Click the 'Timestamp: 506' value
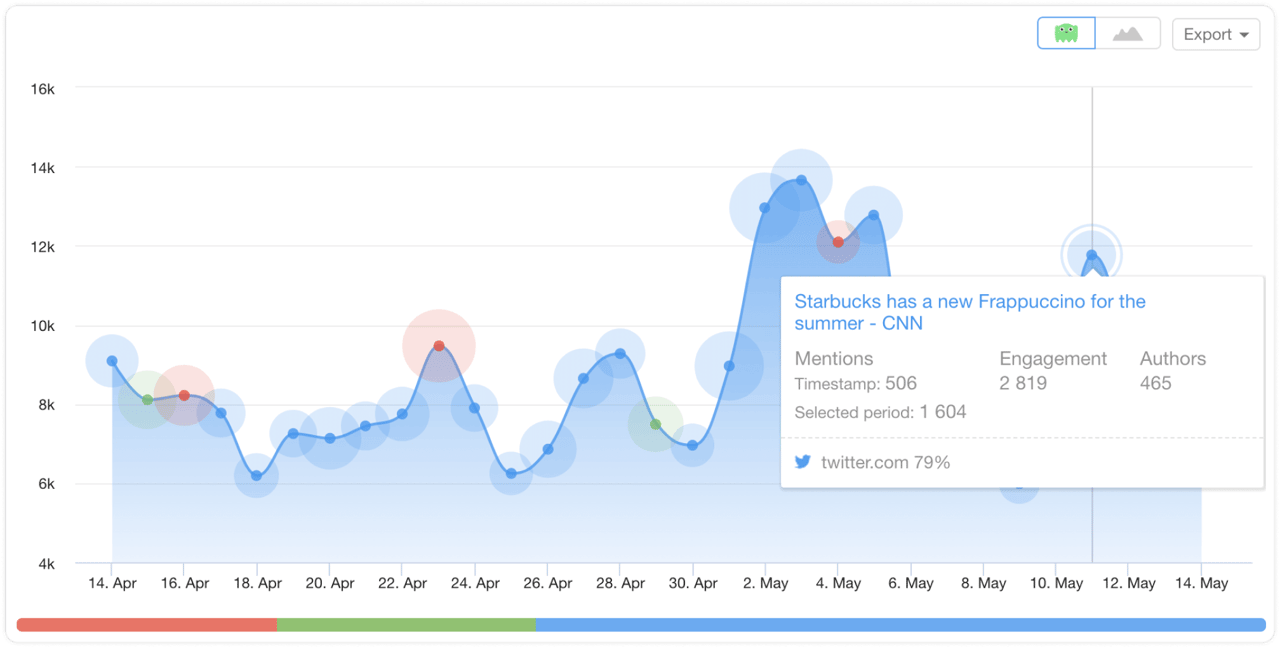 coord(856,384)
